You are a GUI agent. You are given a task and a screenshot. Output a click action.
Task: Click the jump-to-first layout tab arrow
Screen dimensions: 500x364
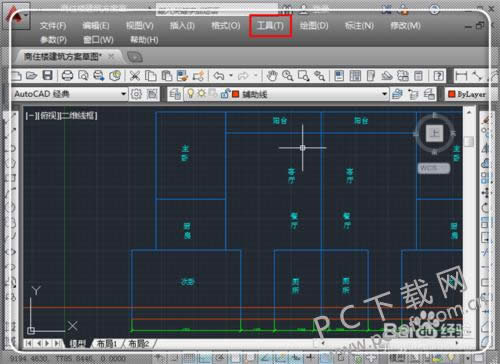[x=29, y=343]
